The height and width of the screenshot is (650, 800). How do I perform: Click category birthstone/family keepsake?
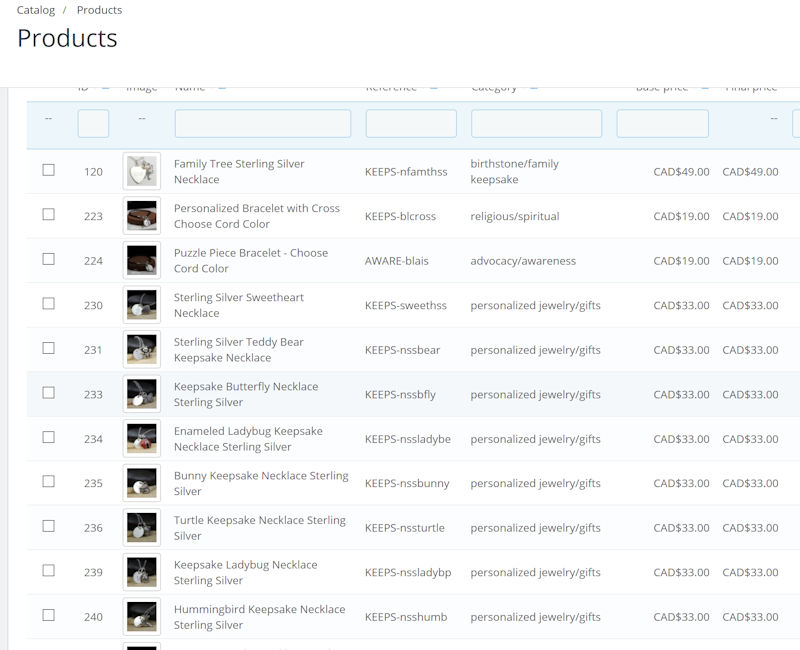click(515, 171)
